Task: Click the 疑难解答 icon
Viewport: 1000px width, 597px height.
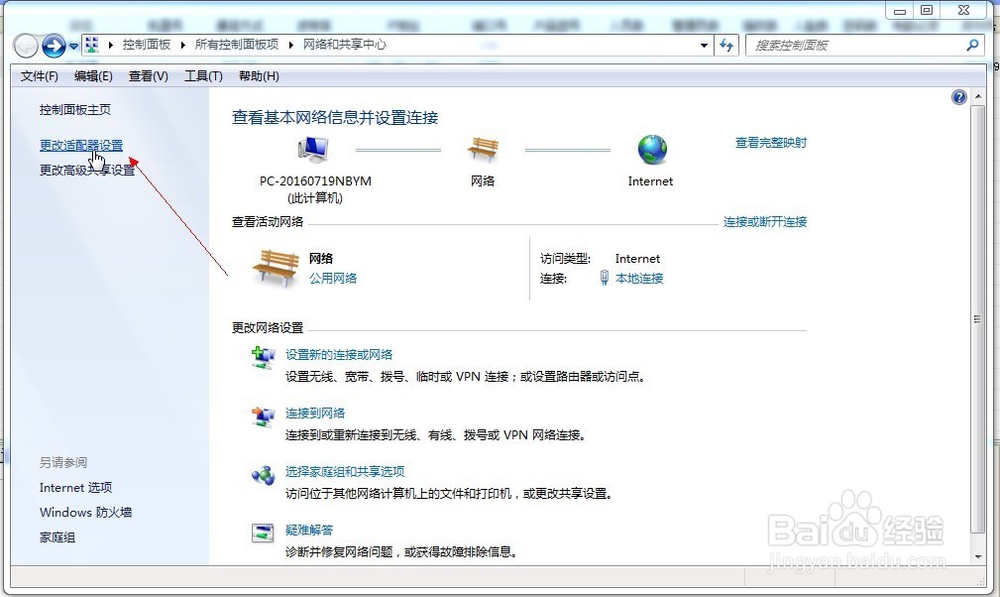Action: (264, 533)
